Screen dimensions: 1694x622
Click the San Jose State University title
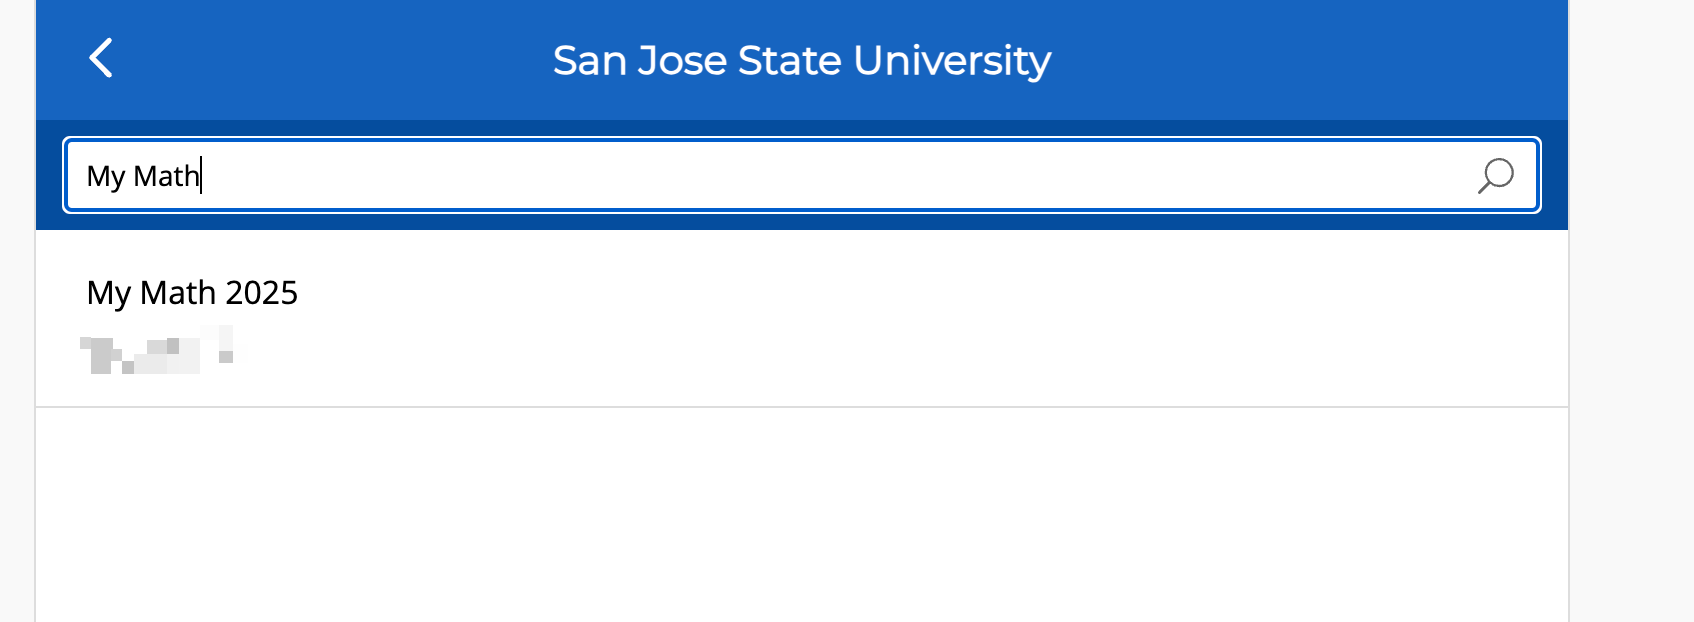click(x=802, y=60)
